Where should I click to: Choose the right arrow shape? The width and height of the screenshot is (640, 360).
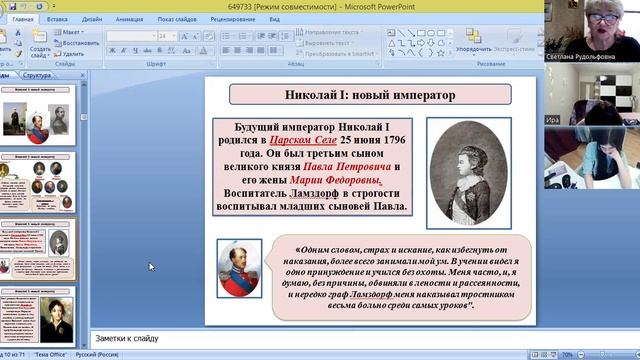coord(421,43)
